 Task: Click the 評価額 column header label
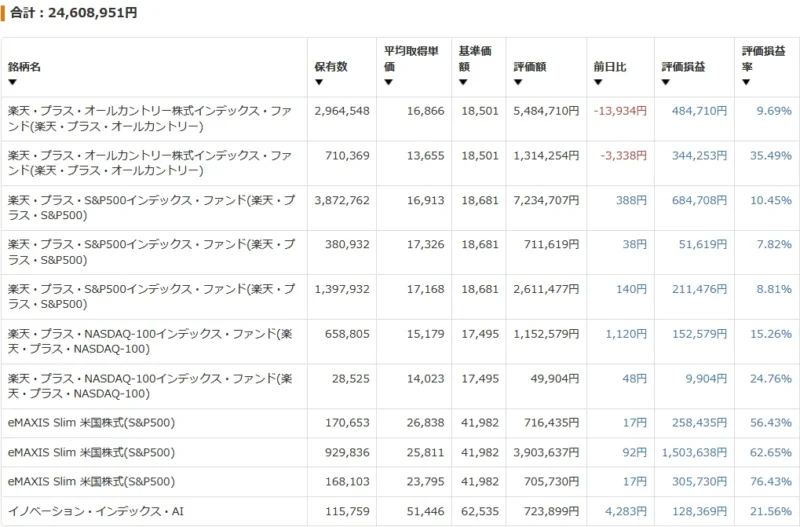click(530, 67)
